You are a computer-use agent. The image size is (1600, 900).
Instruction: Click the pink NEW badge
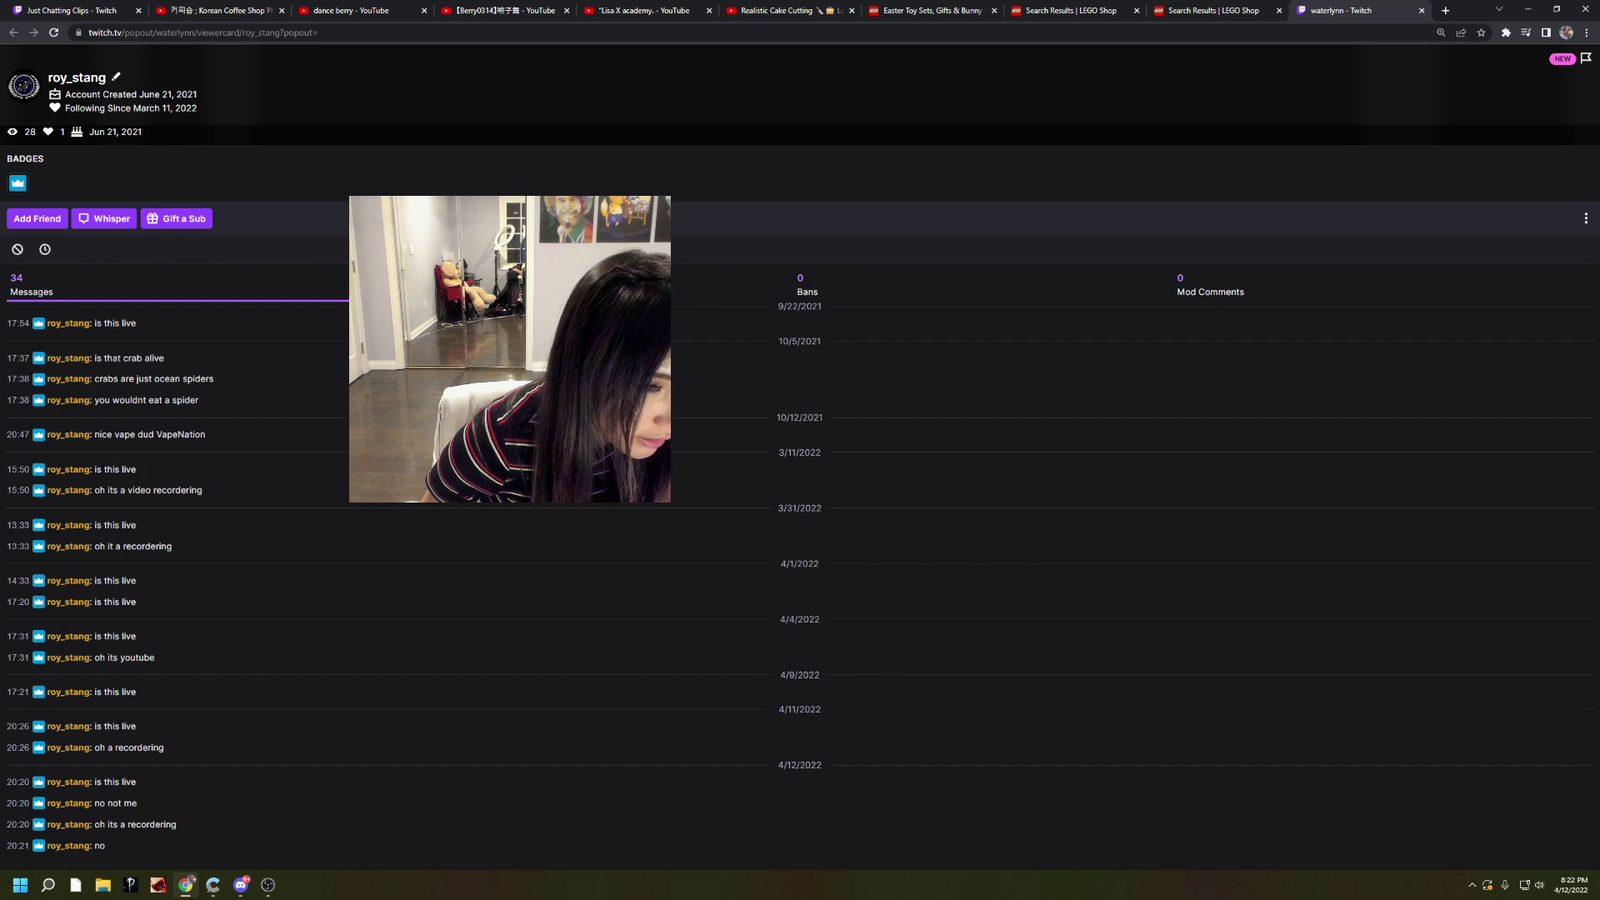pos(1562,59)
